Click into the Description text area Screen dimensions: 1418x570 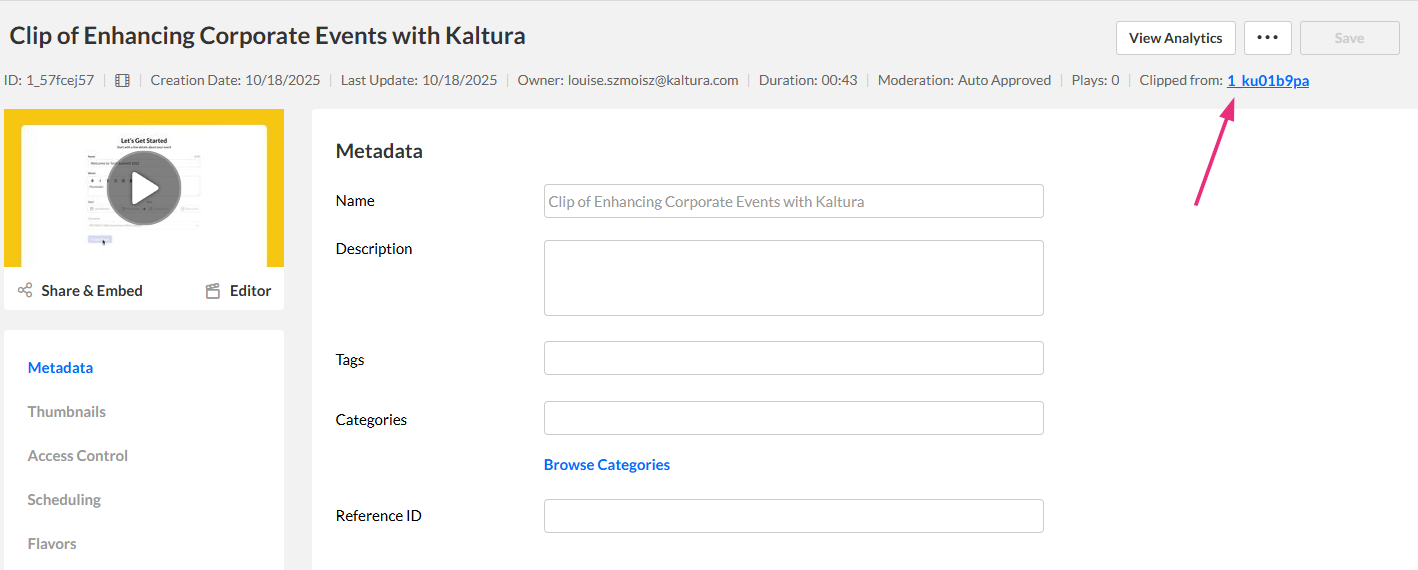[x=794, y=278]
